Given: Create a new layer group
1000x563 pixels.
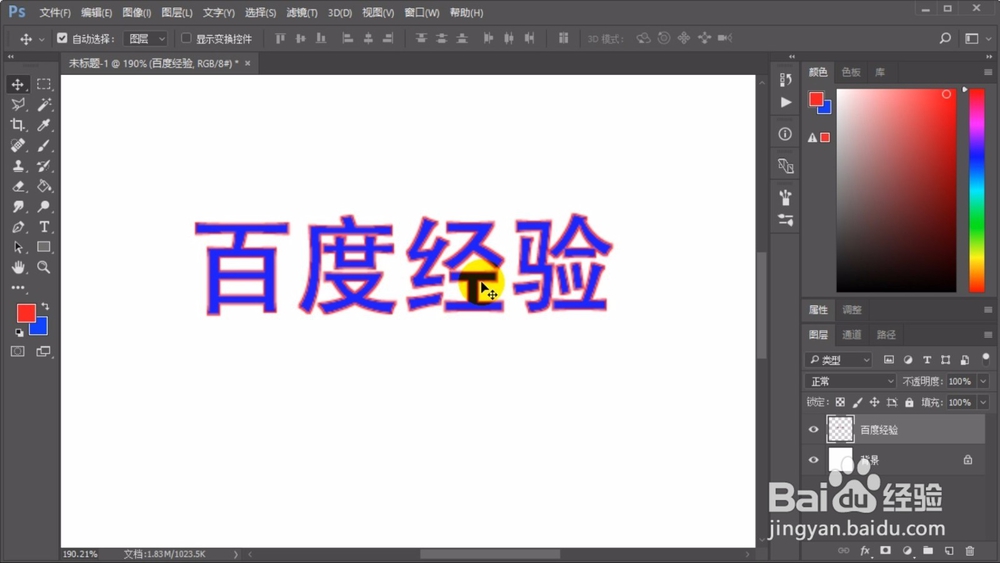Looking at the screenshot, I should click(x=928, y=550).
